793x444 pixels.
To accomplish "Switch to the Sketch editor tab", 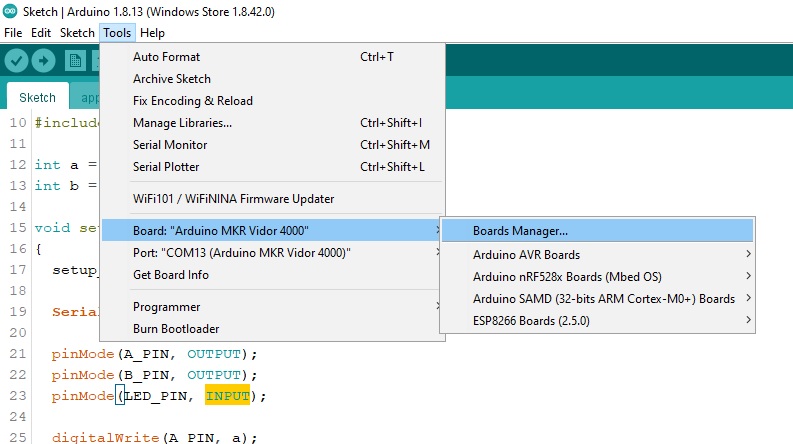I will coord(37,98).
